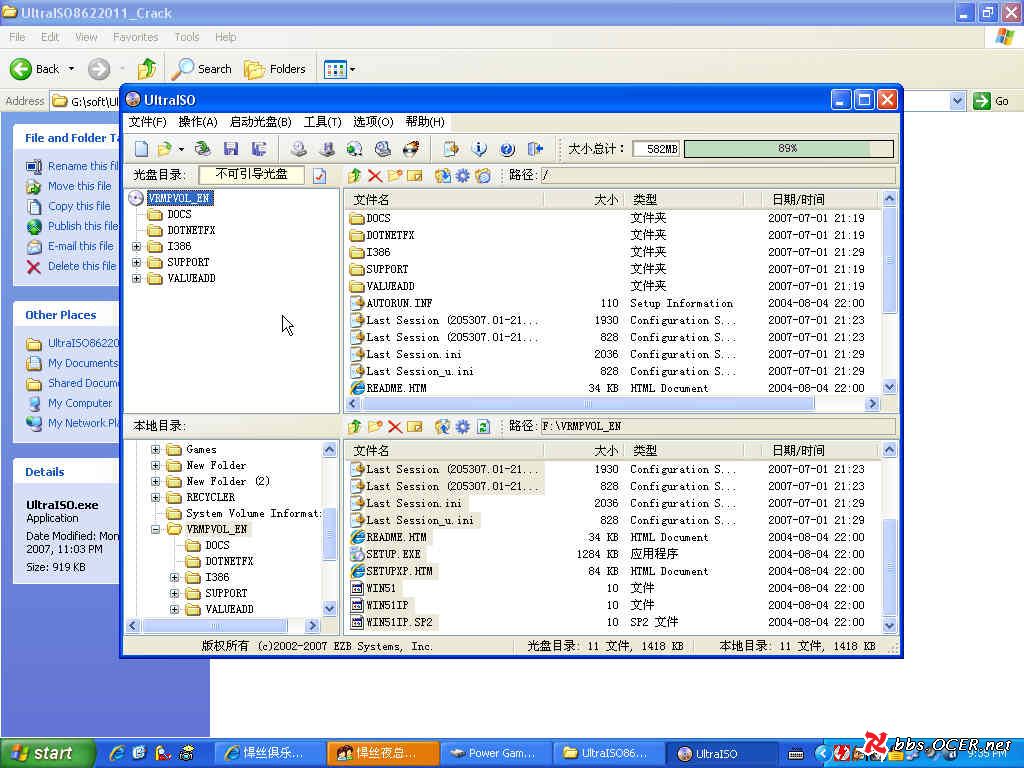
Task: Expand the Games folder in the local tree
Action: click(x=155, y=449)
